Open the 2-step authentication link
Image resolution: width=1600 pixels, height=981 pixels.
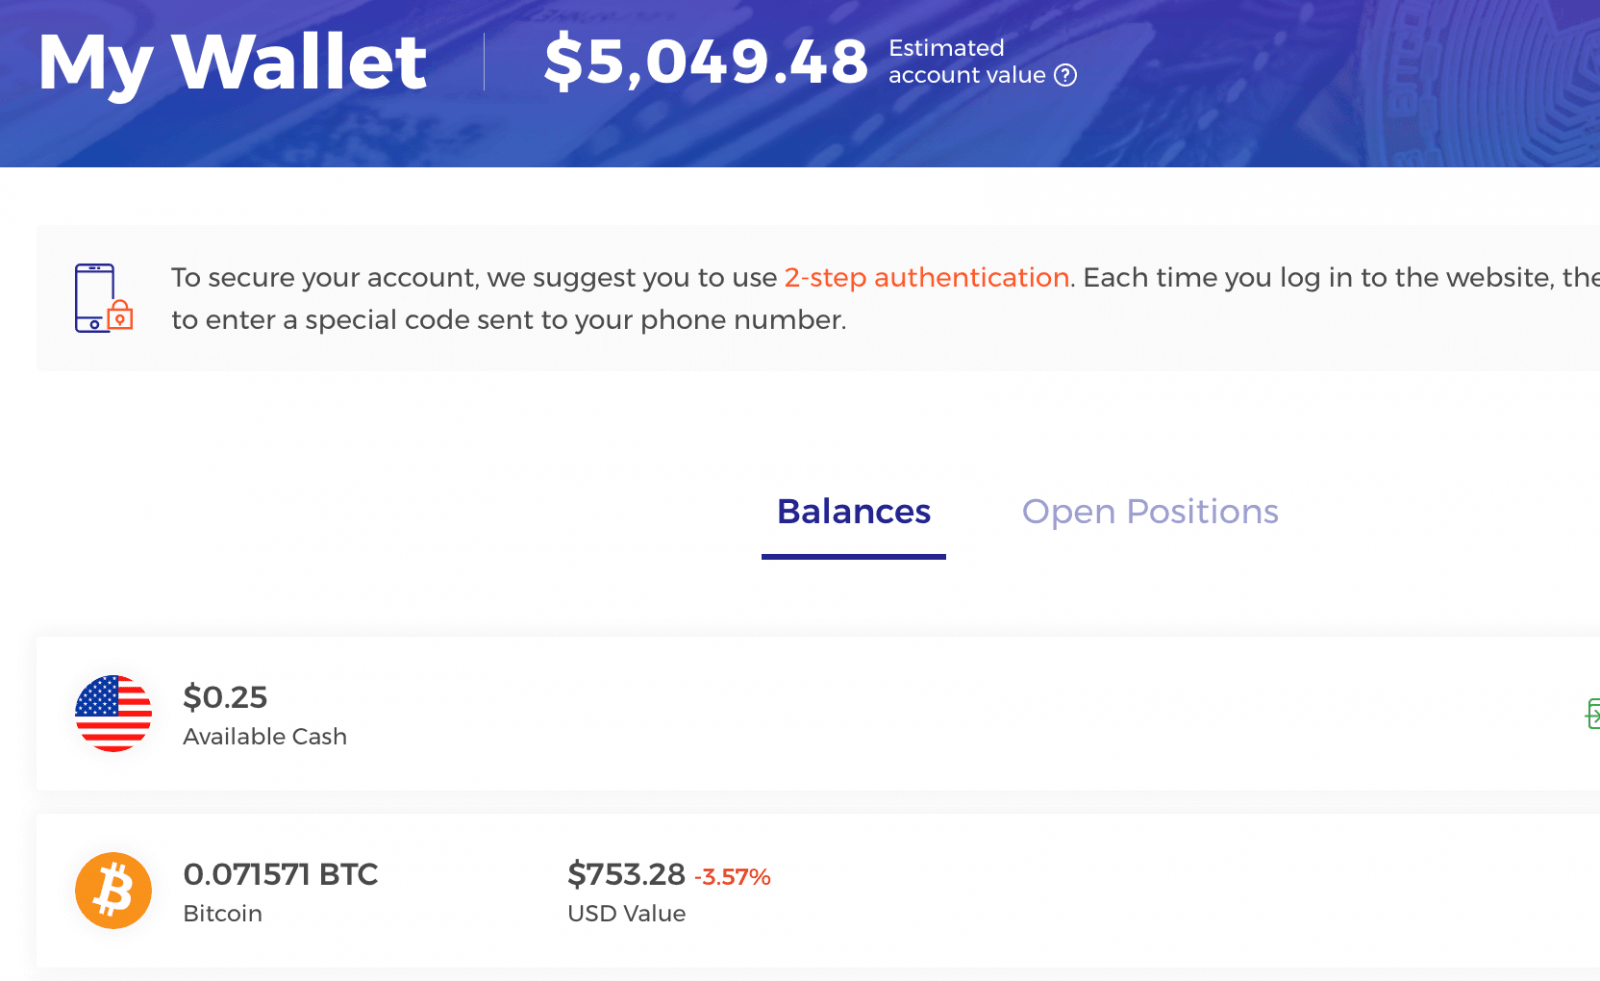click(926, 277)
